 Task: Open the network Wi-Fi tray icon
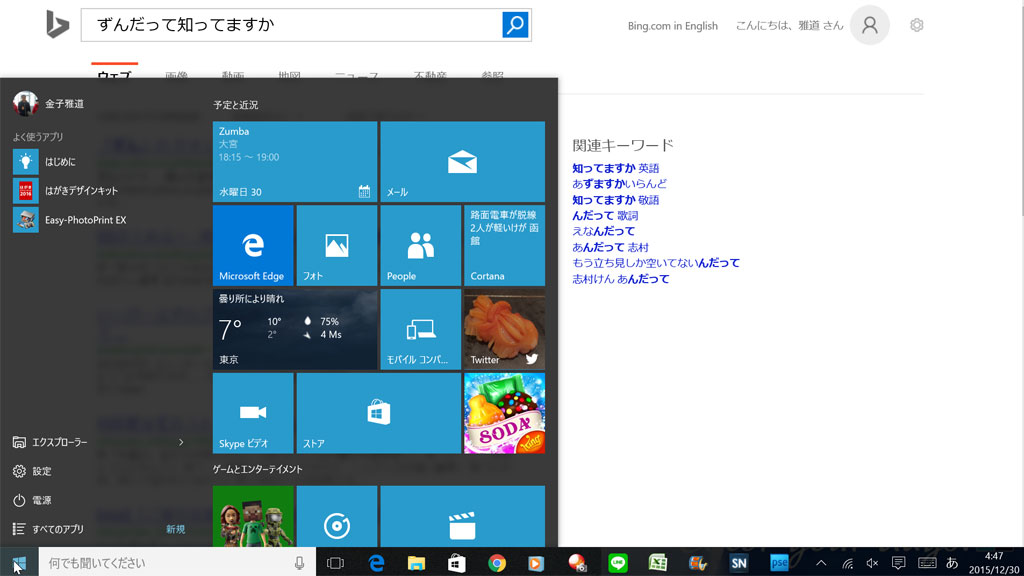point(847,563)
